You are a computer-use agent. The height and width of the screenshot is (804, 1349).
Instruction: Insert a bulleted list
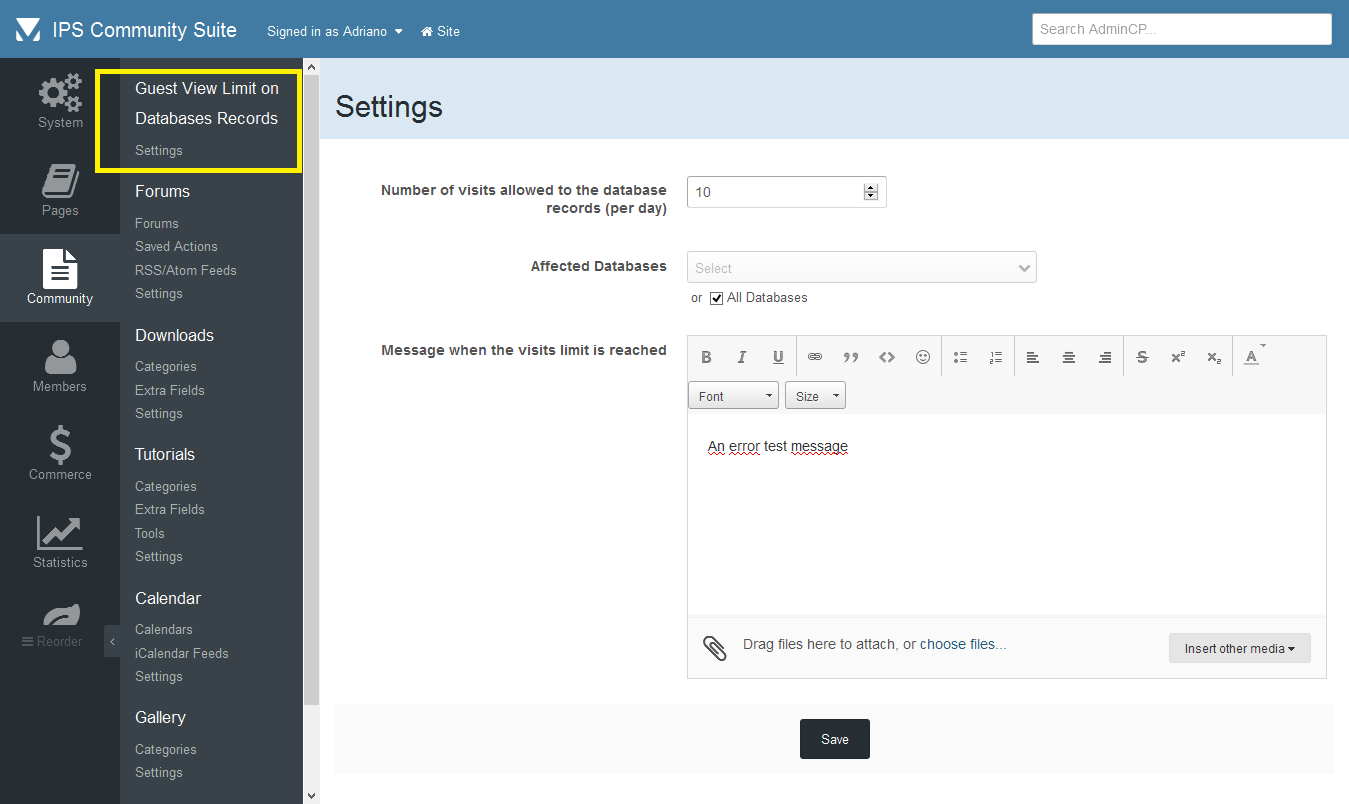(960, 357)
